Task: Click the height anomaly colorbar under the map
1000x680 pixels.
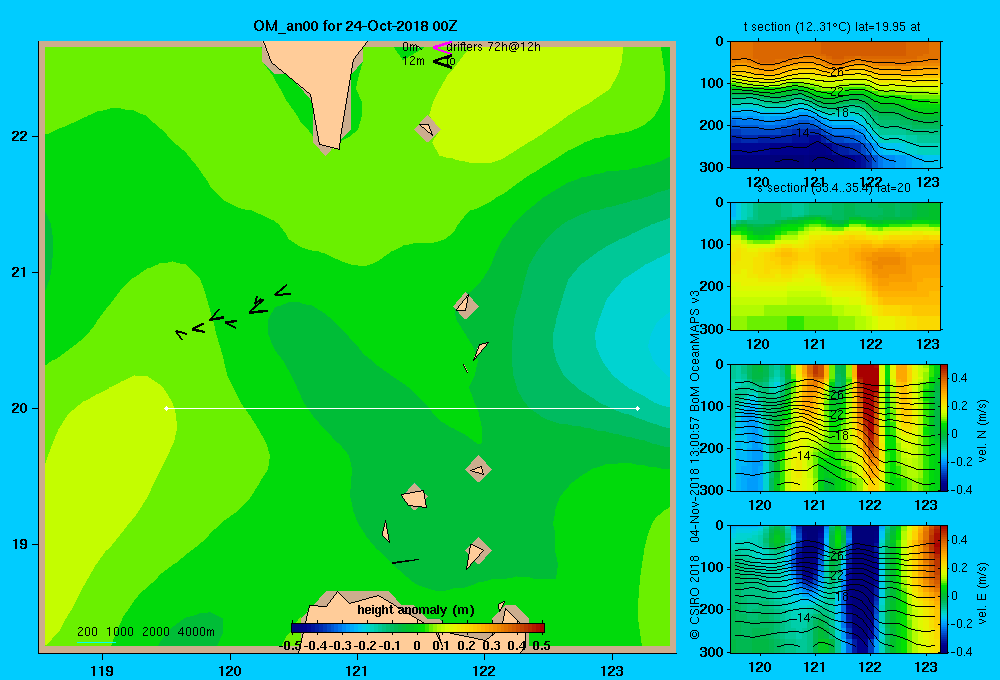Action: pyautogui.click(x=418, y=628)
